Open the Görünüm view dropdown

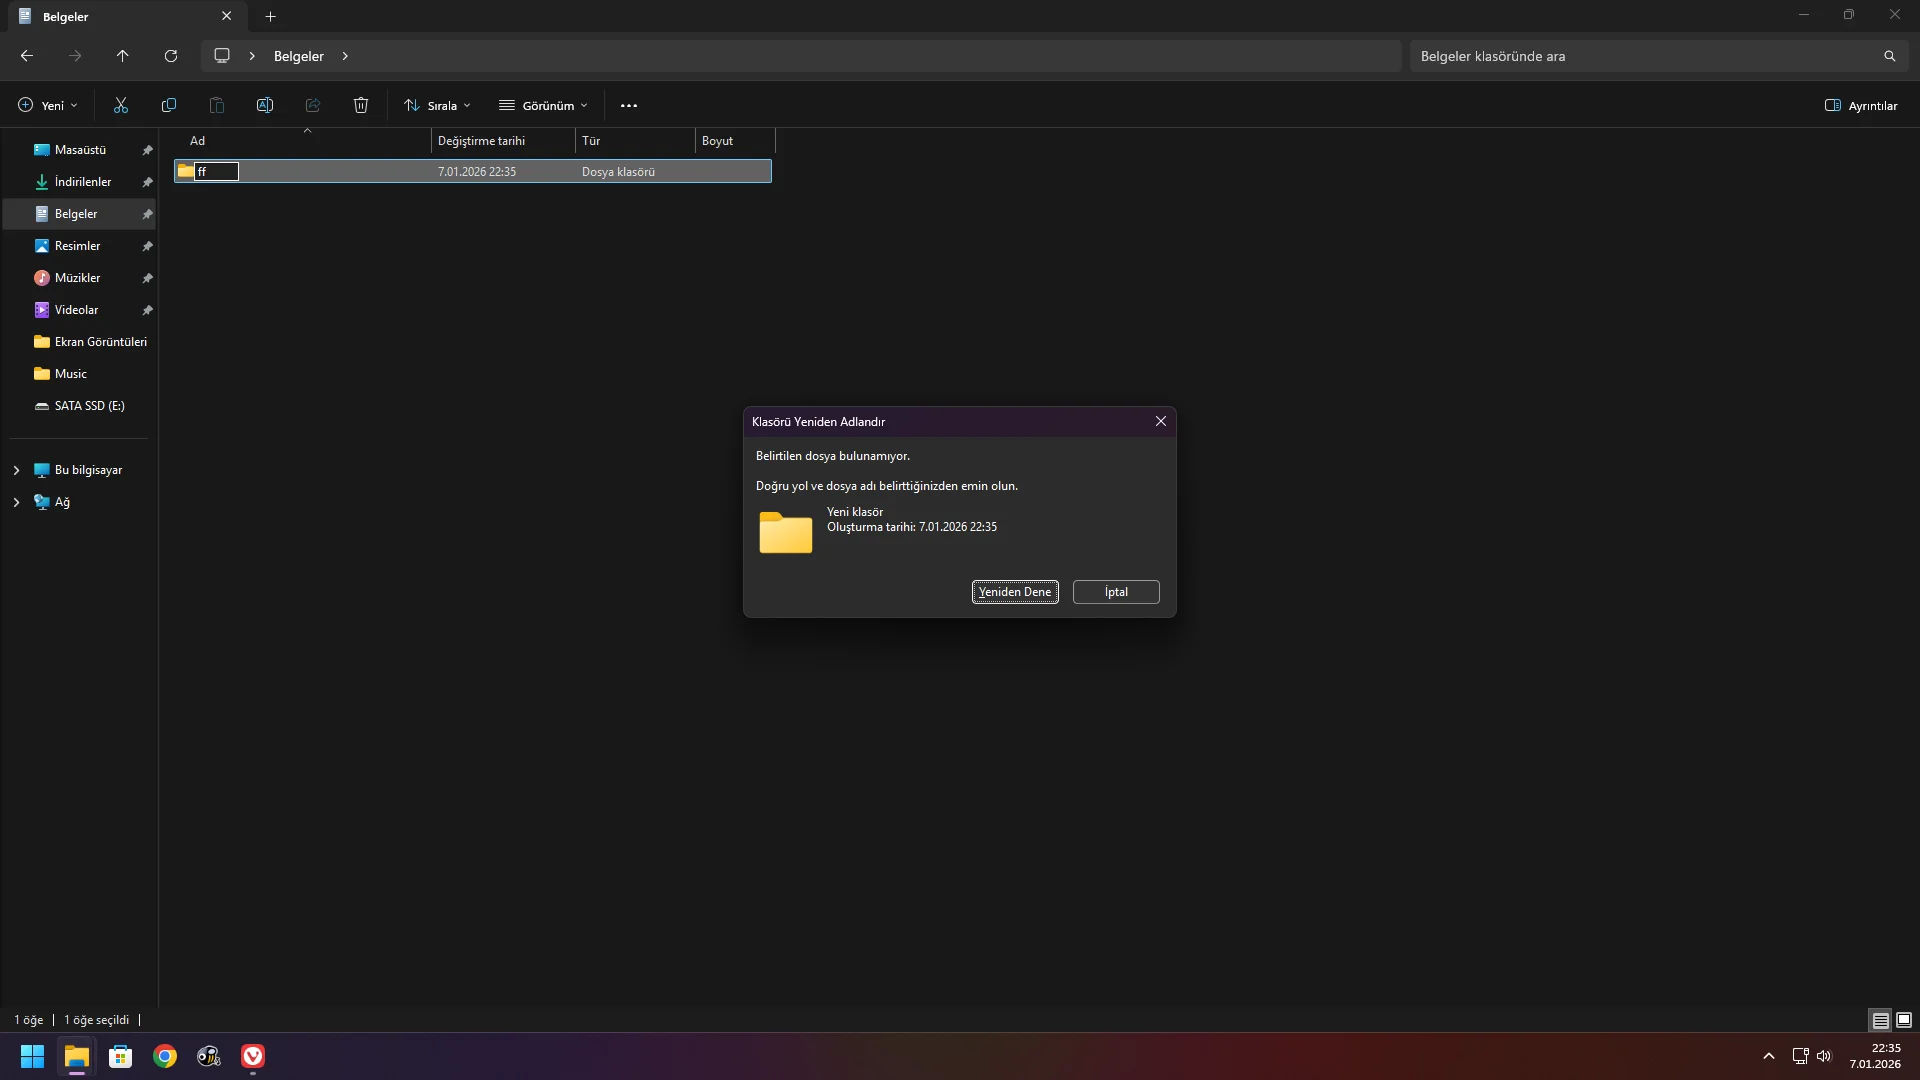click(544, 105)
